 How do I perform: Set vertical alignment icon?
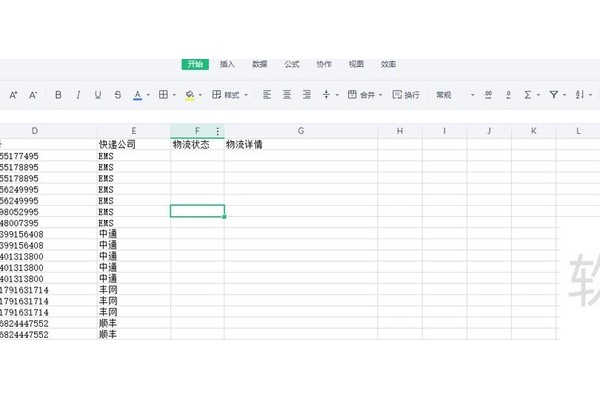pyautogui.click(x=326, y=95)
